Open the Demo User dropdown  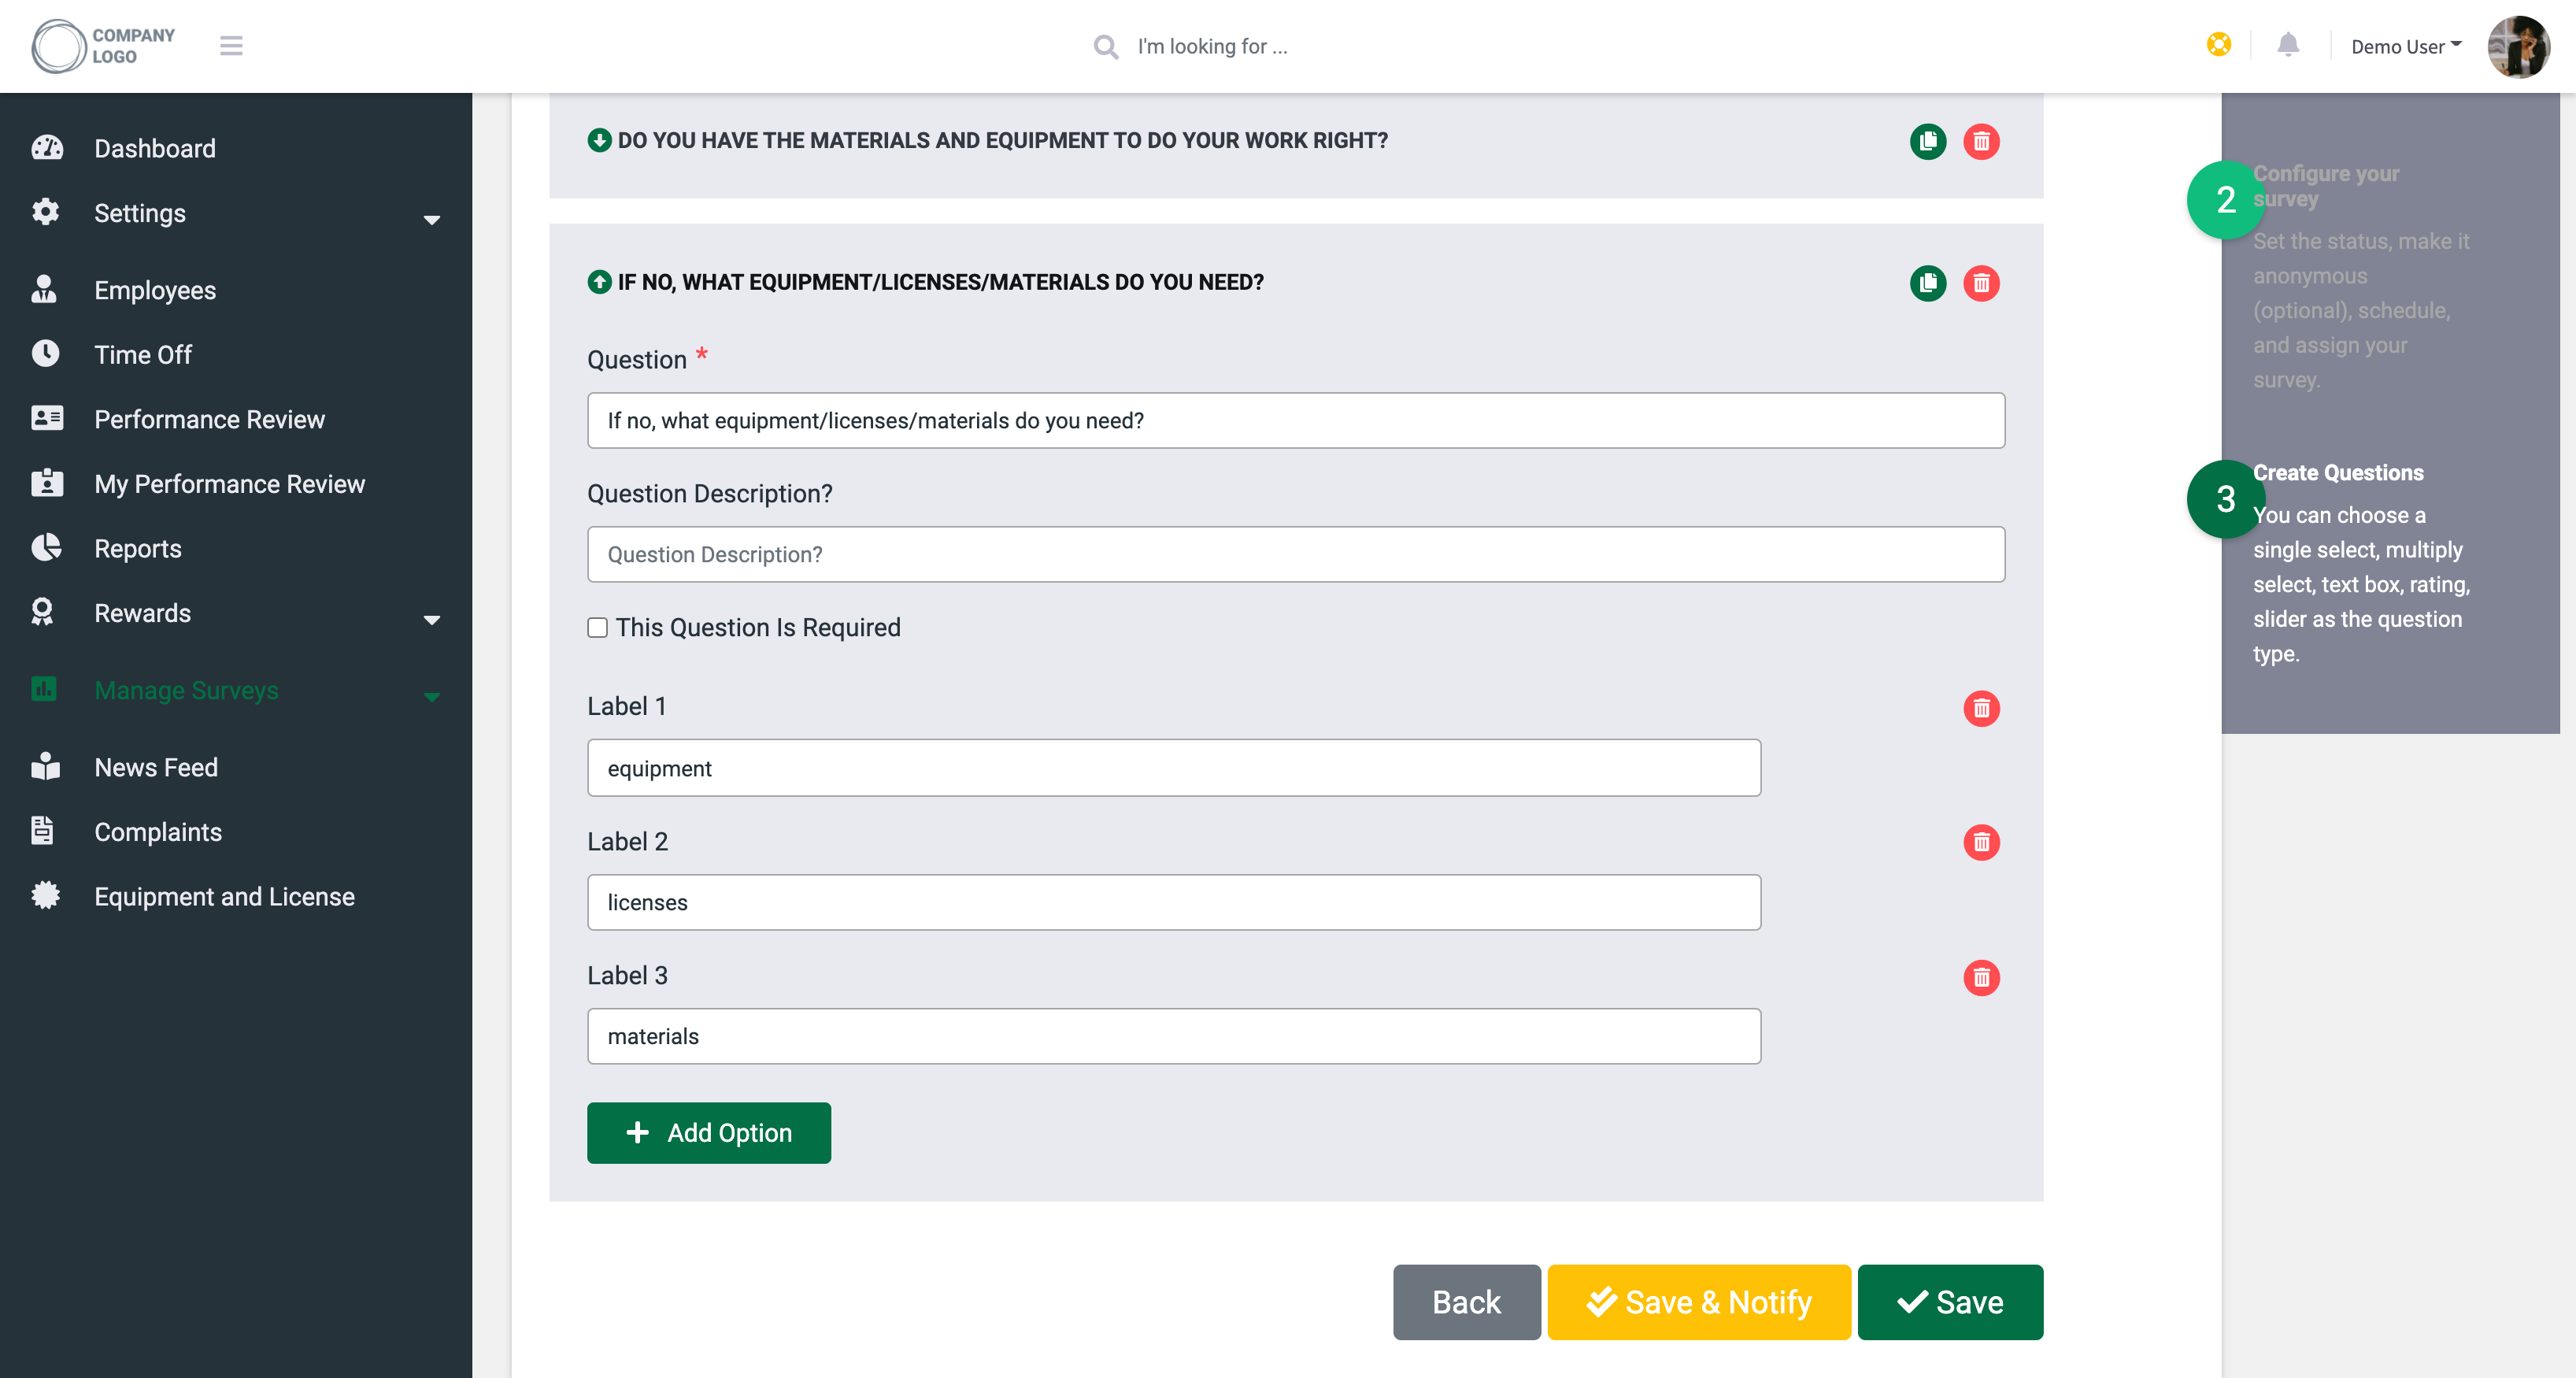tap(2405, 46)
